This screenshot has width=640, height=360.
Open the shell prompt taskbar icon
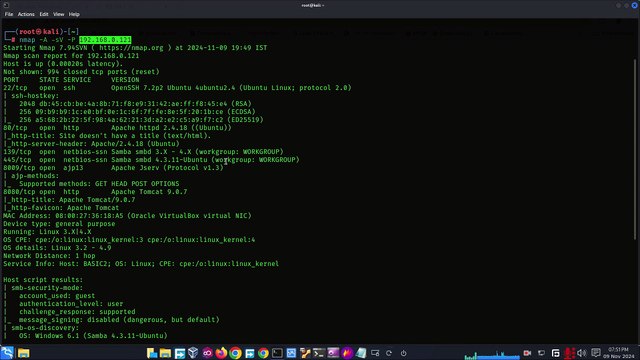coord(319,353)
